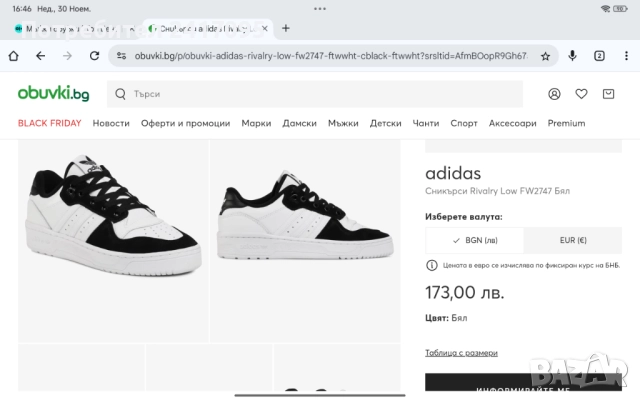
Task: Open the wishlist heart icon
Action: (581, 94)
